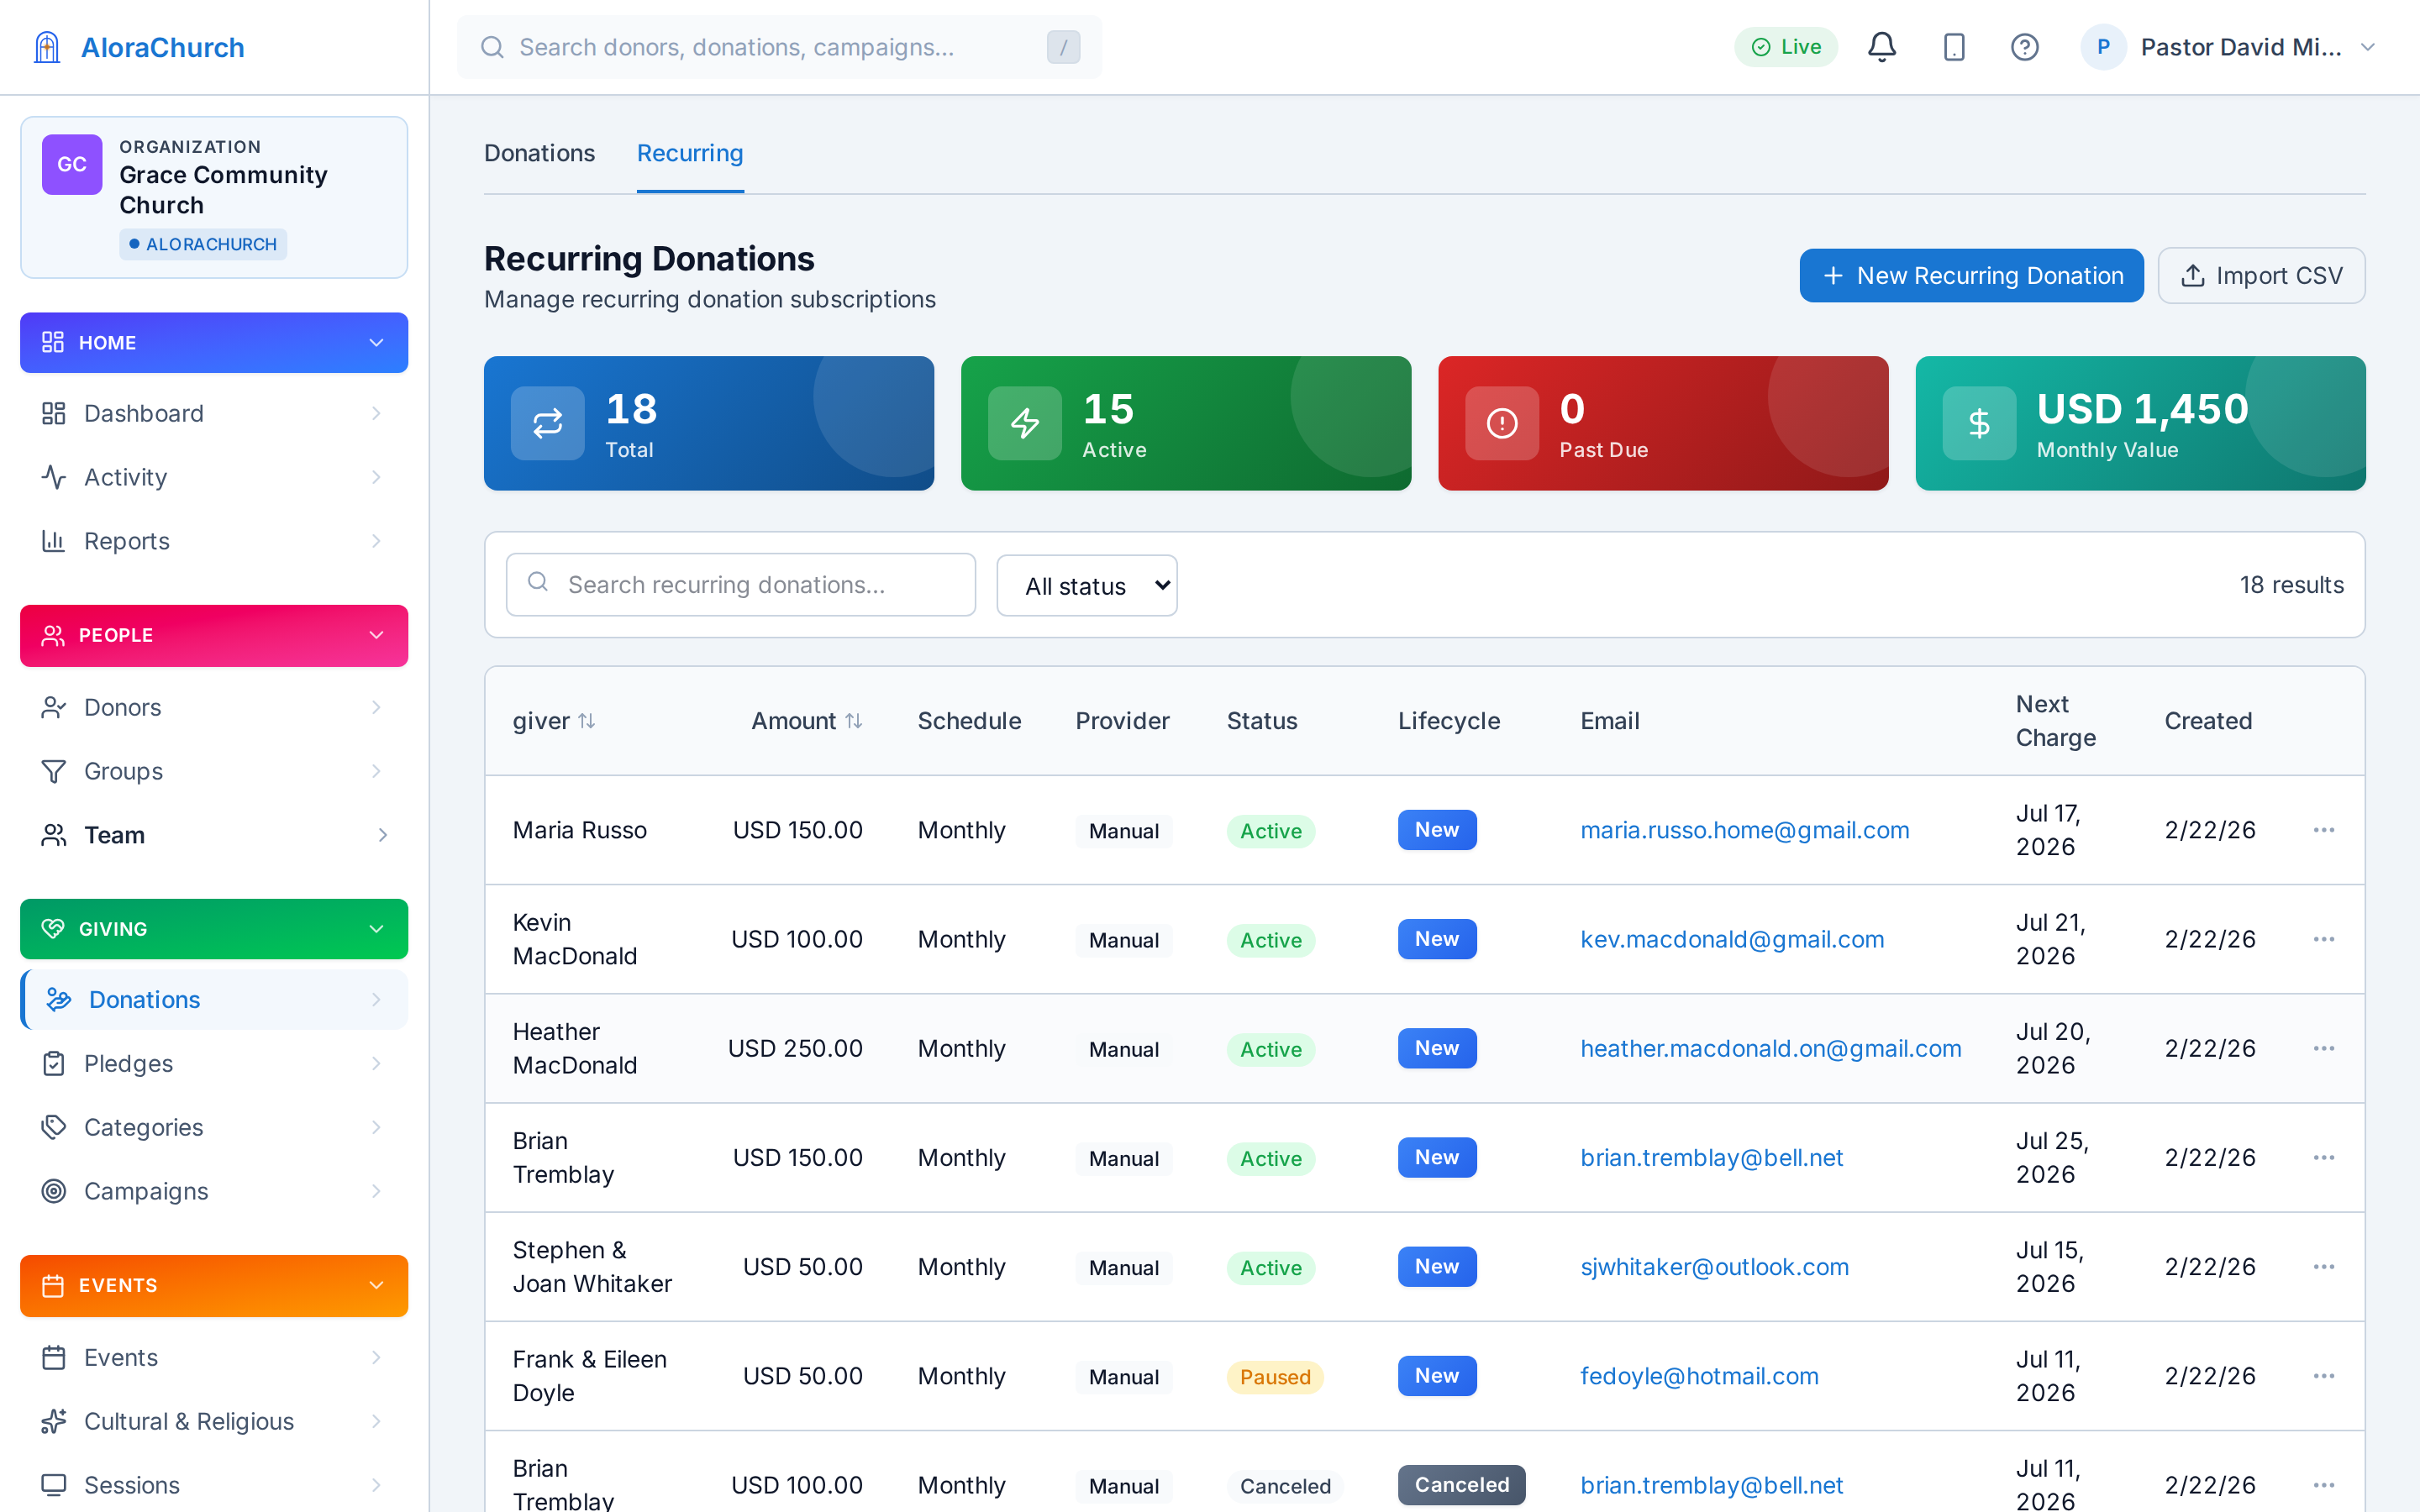The width and height of the screenshot is (2420, 1512).
Task: Click the ALORACHURCH tag badge
Action: pos(203,244)
